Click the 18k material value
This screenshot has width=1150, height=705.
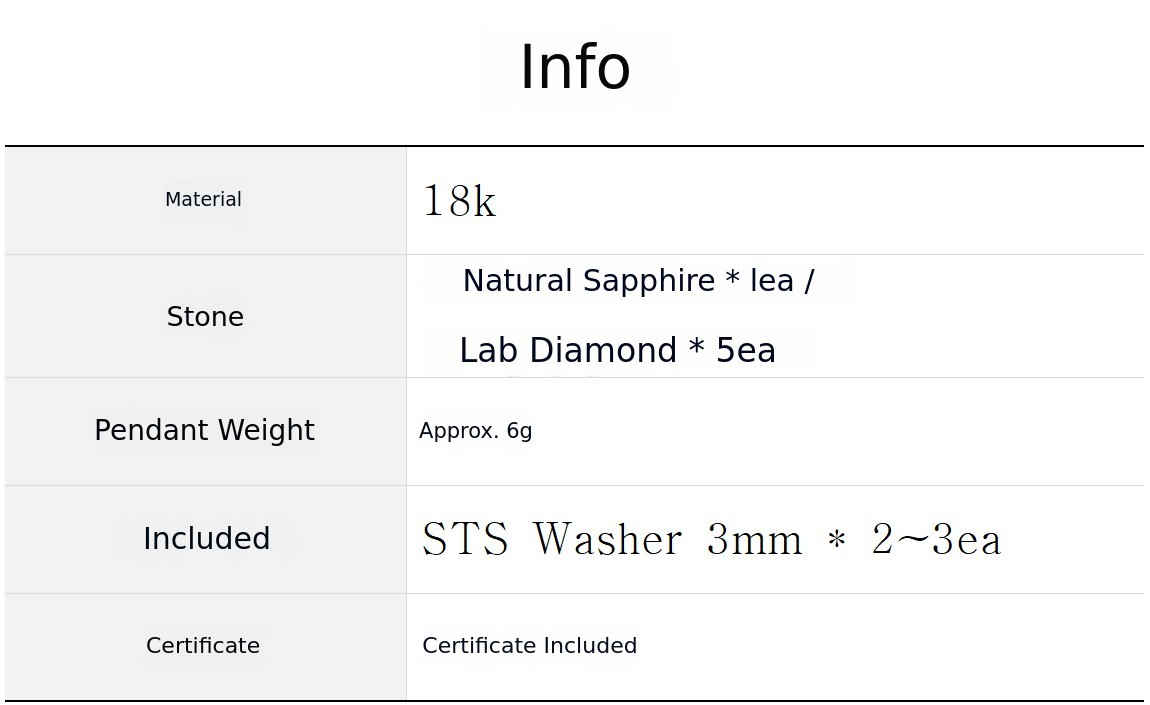coord(459,201)
